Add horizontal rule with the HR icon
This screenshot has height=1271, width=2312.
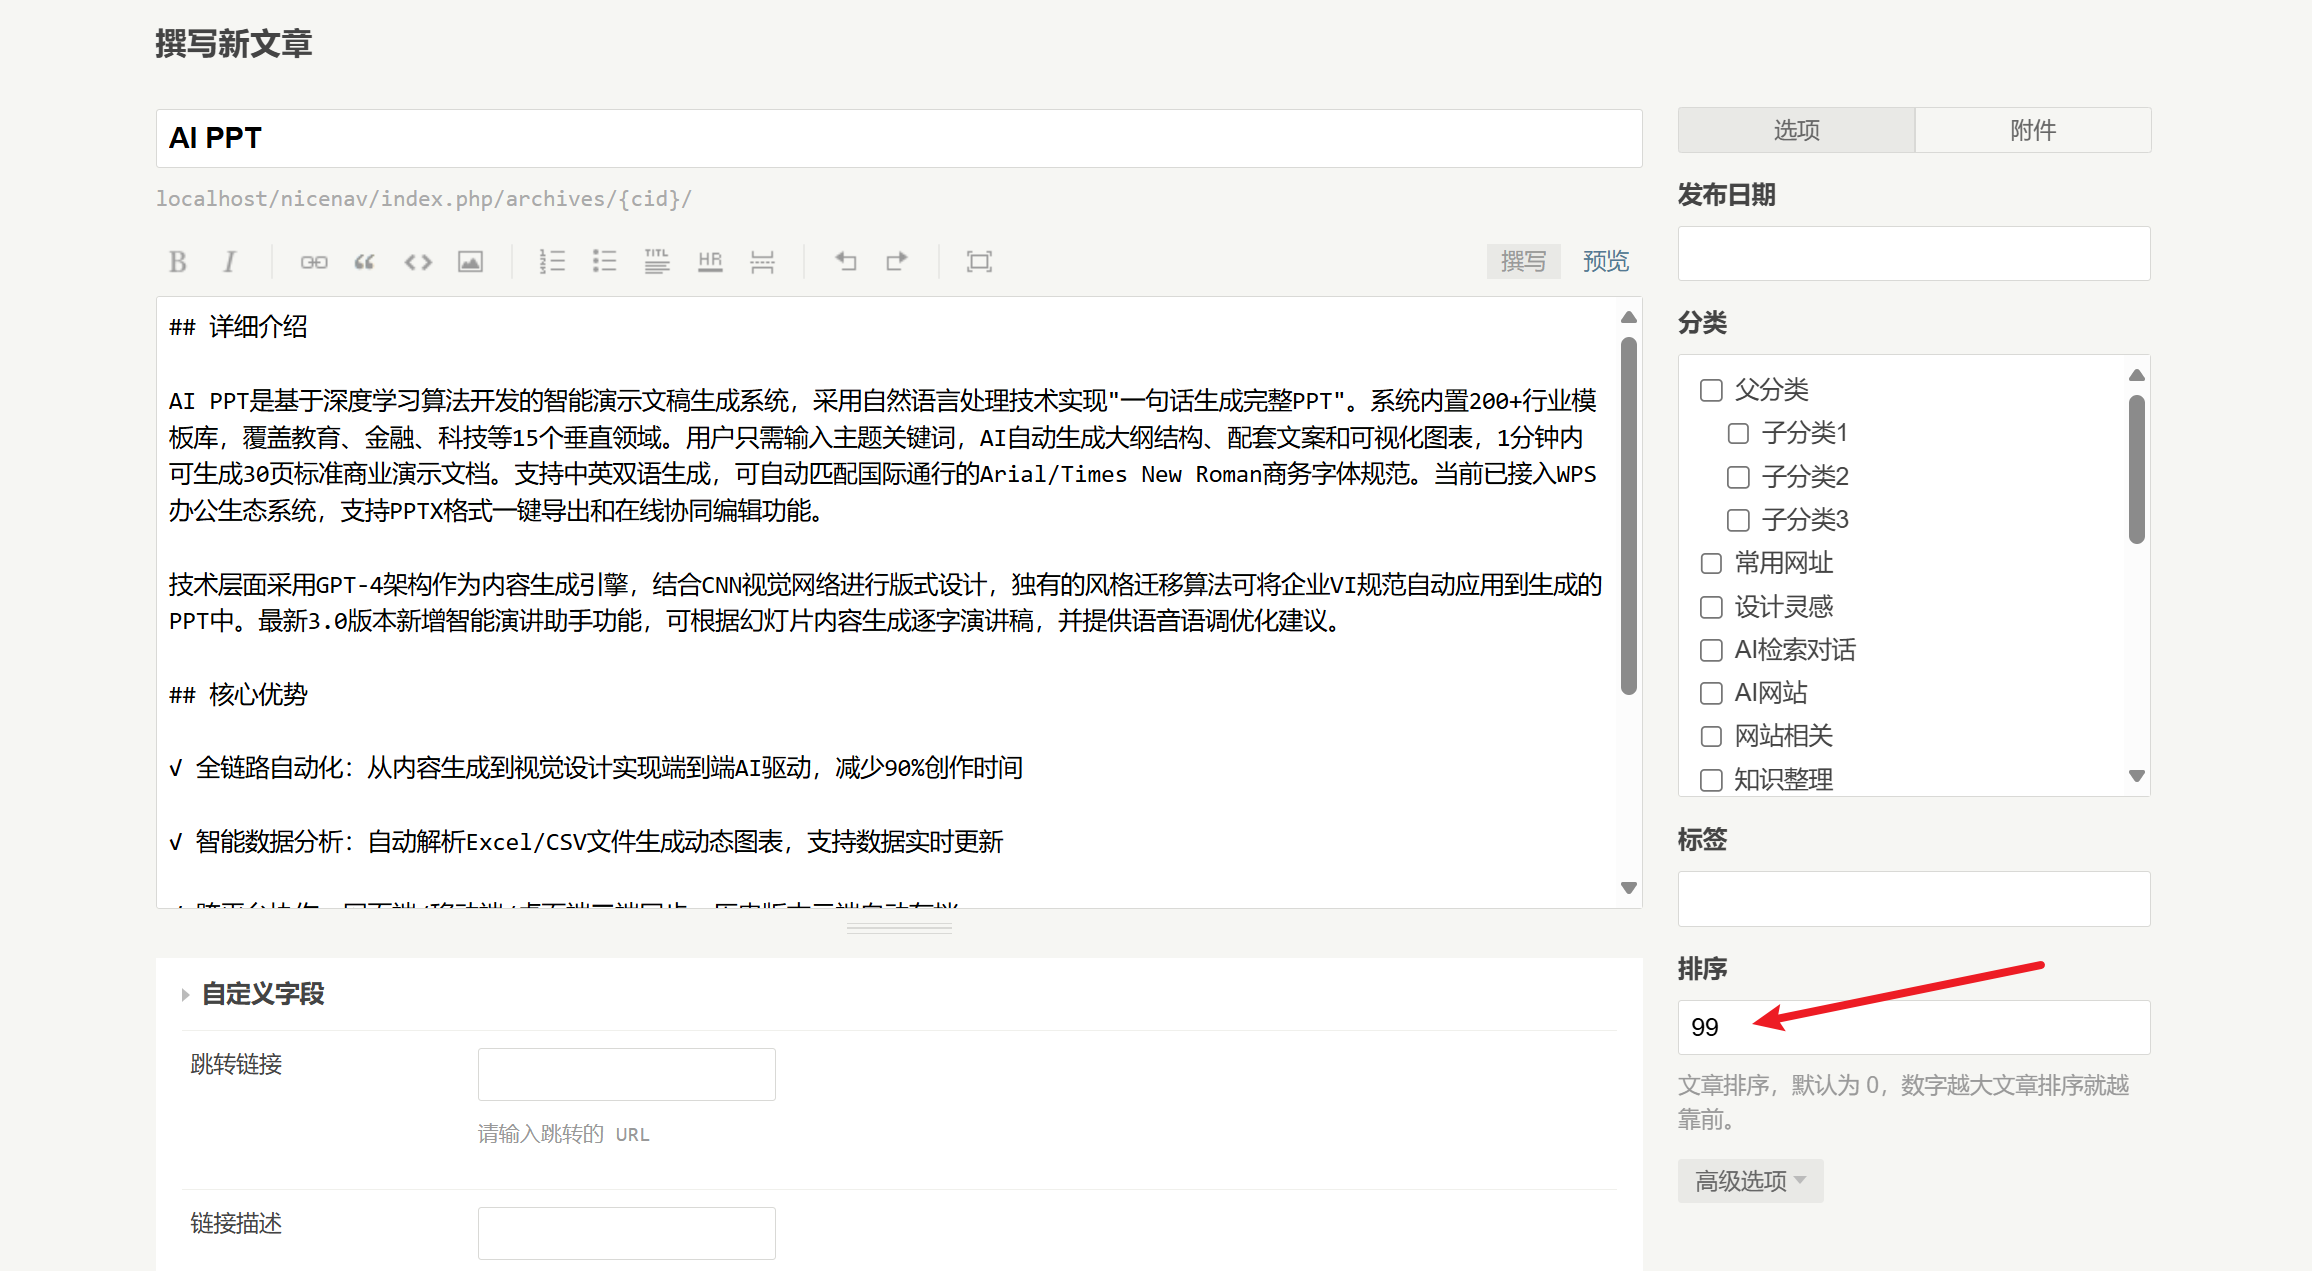pyautogui.click(x=710, y=262)
